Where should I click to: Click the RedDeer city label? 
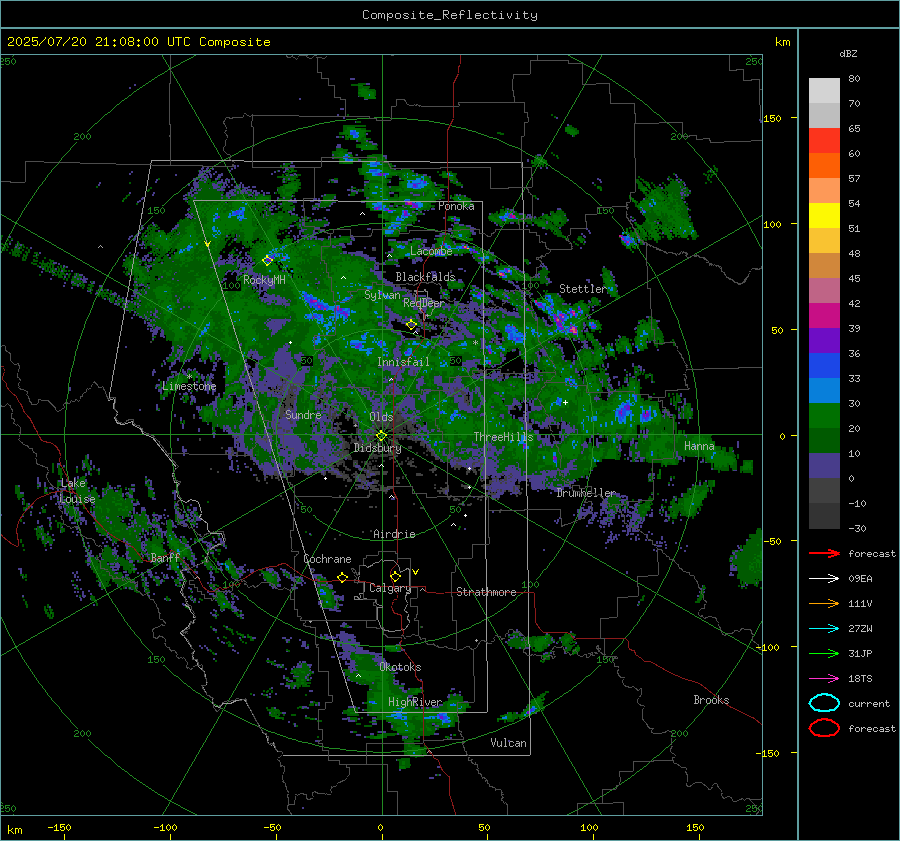pyautogui.click(x=424, y=303)
